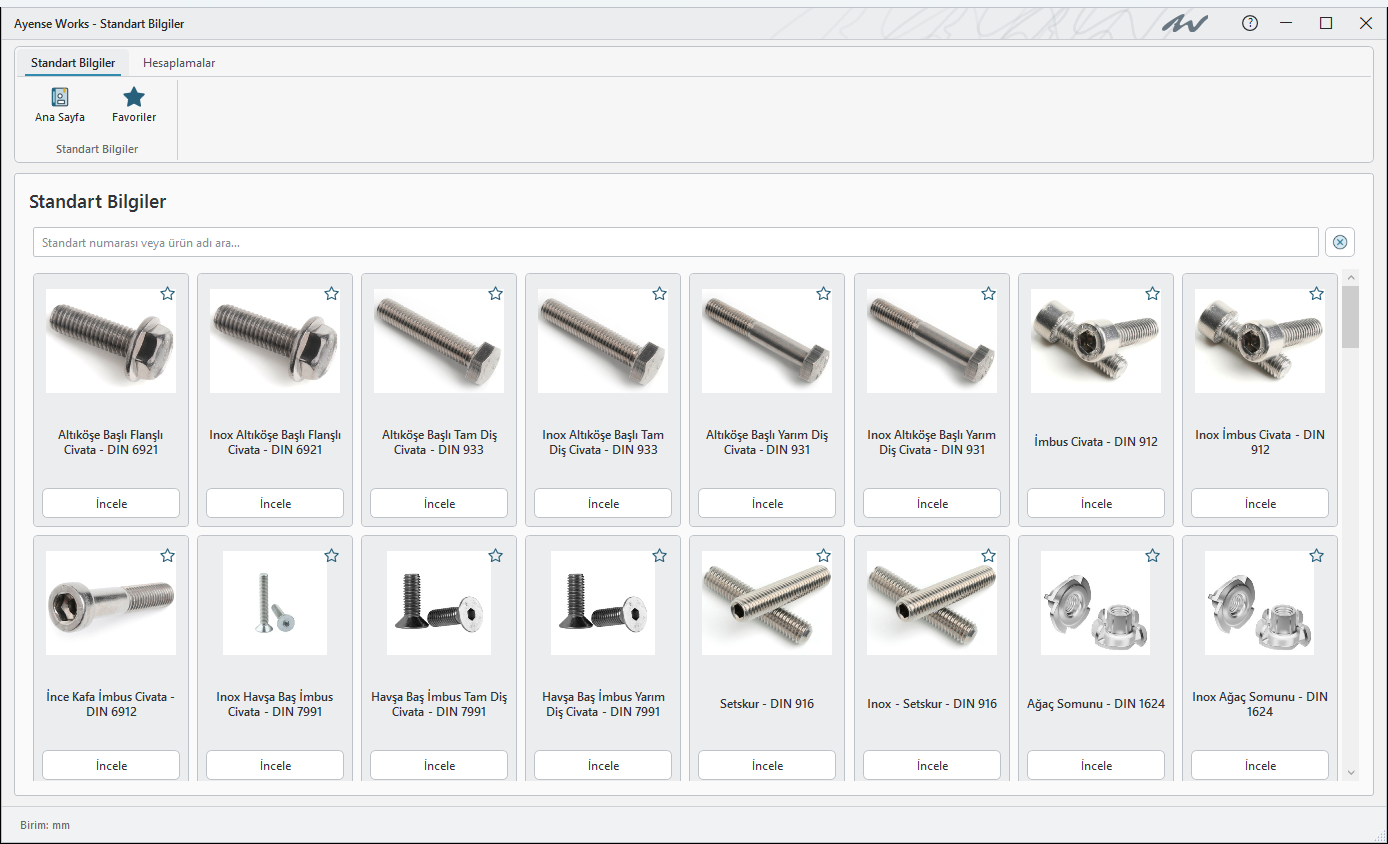Favorite the Inox Ağaç Somunu DIN 1624 card
1388x844 pixels.
coord(1316,555)
